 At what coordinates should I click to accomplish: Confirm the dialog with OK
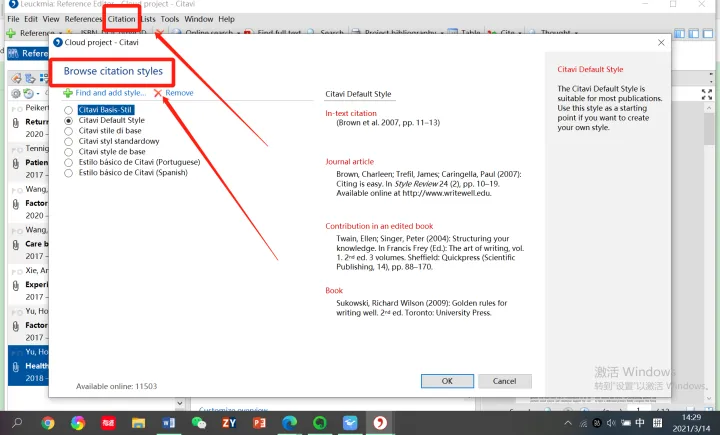coord(447,381)
